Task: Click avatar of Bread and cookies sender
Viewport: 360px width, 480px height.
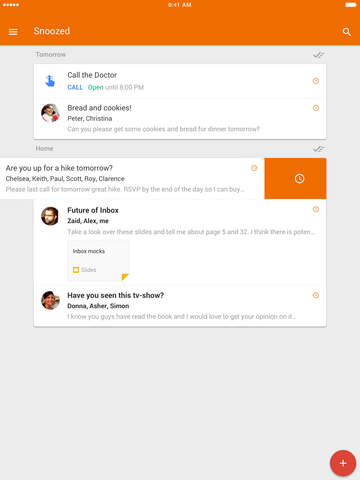Action: point(50,113)
